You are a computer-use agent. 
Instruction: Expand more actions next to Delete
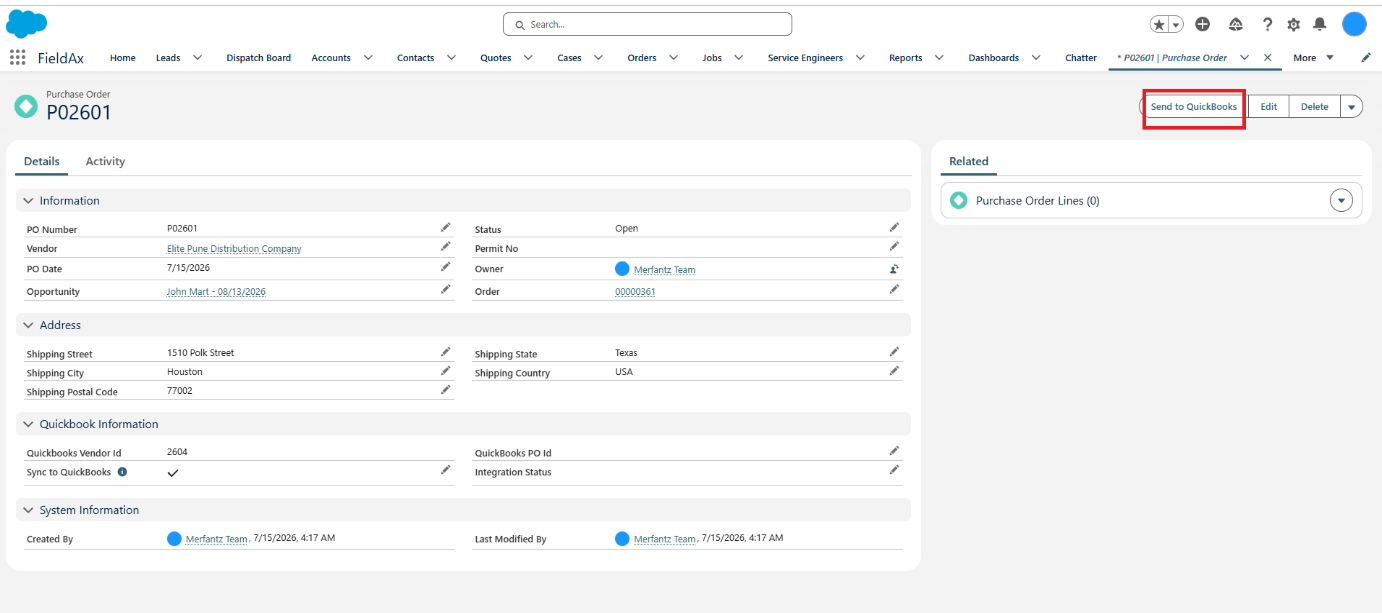pyautogui.click(x=1351, y=107)
